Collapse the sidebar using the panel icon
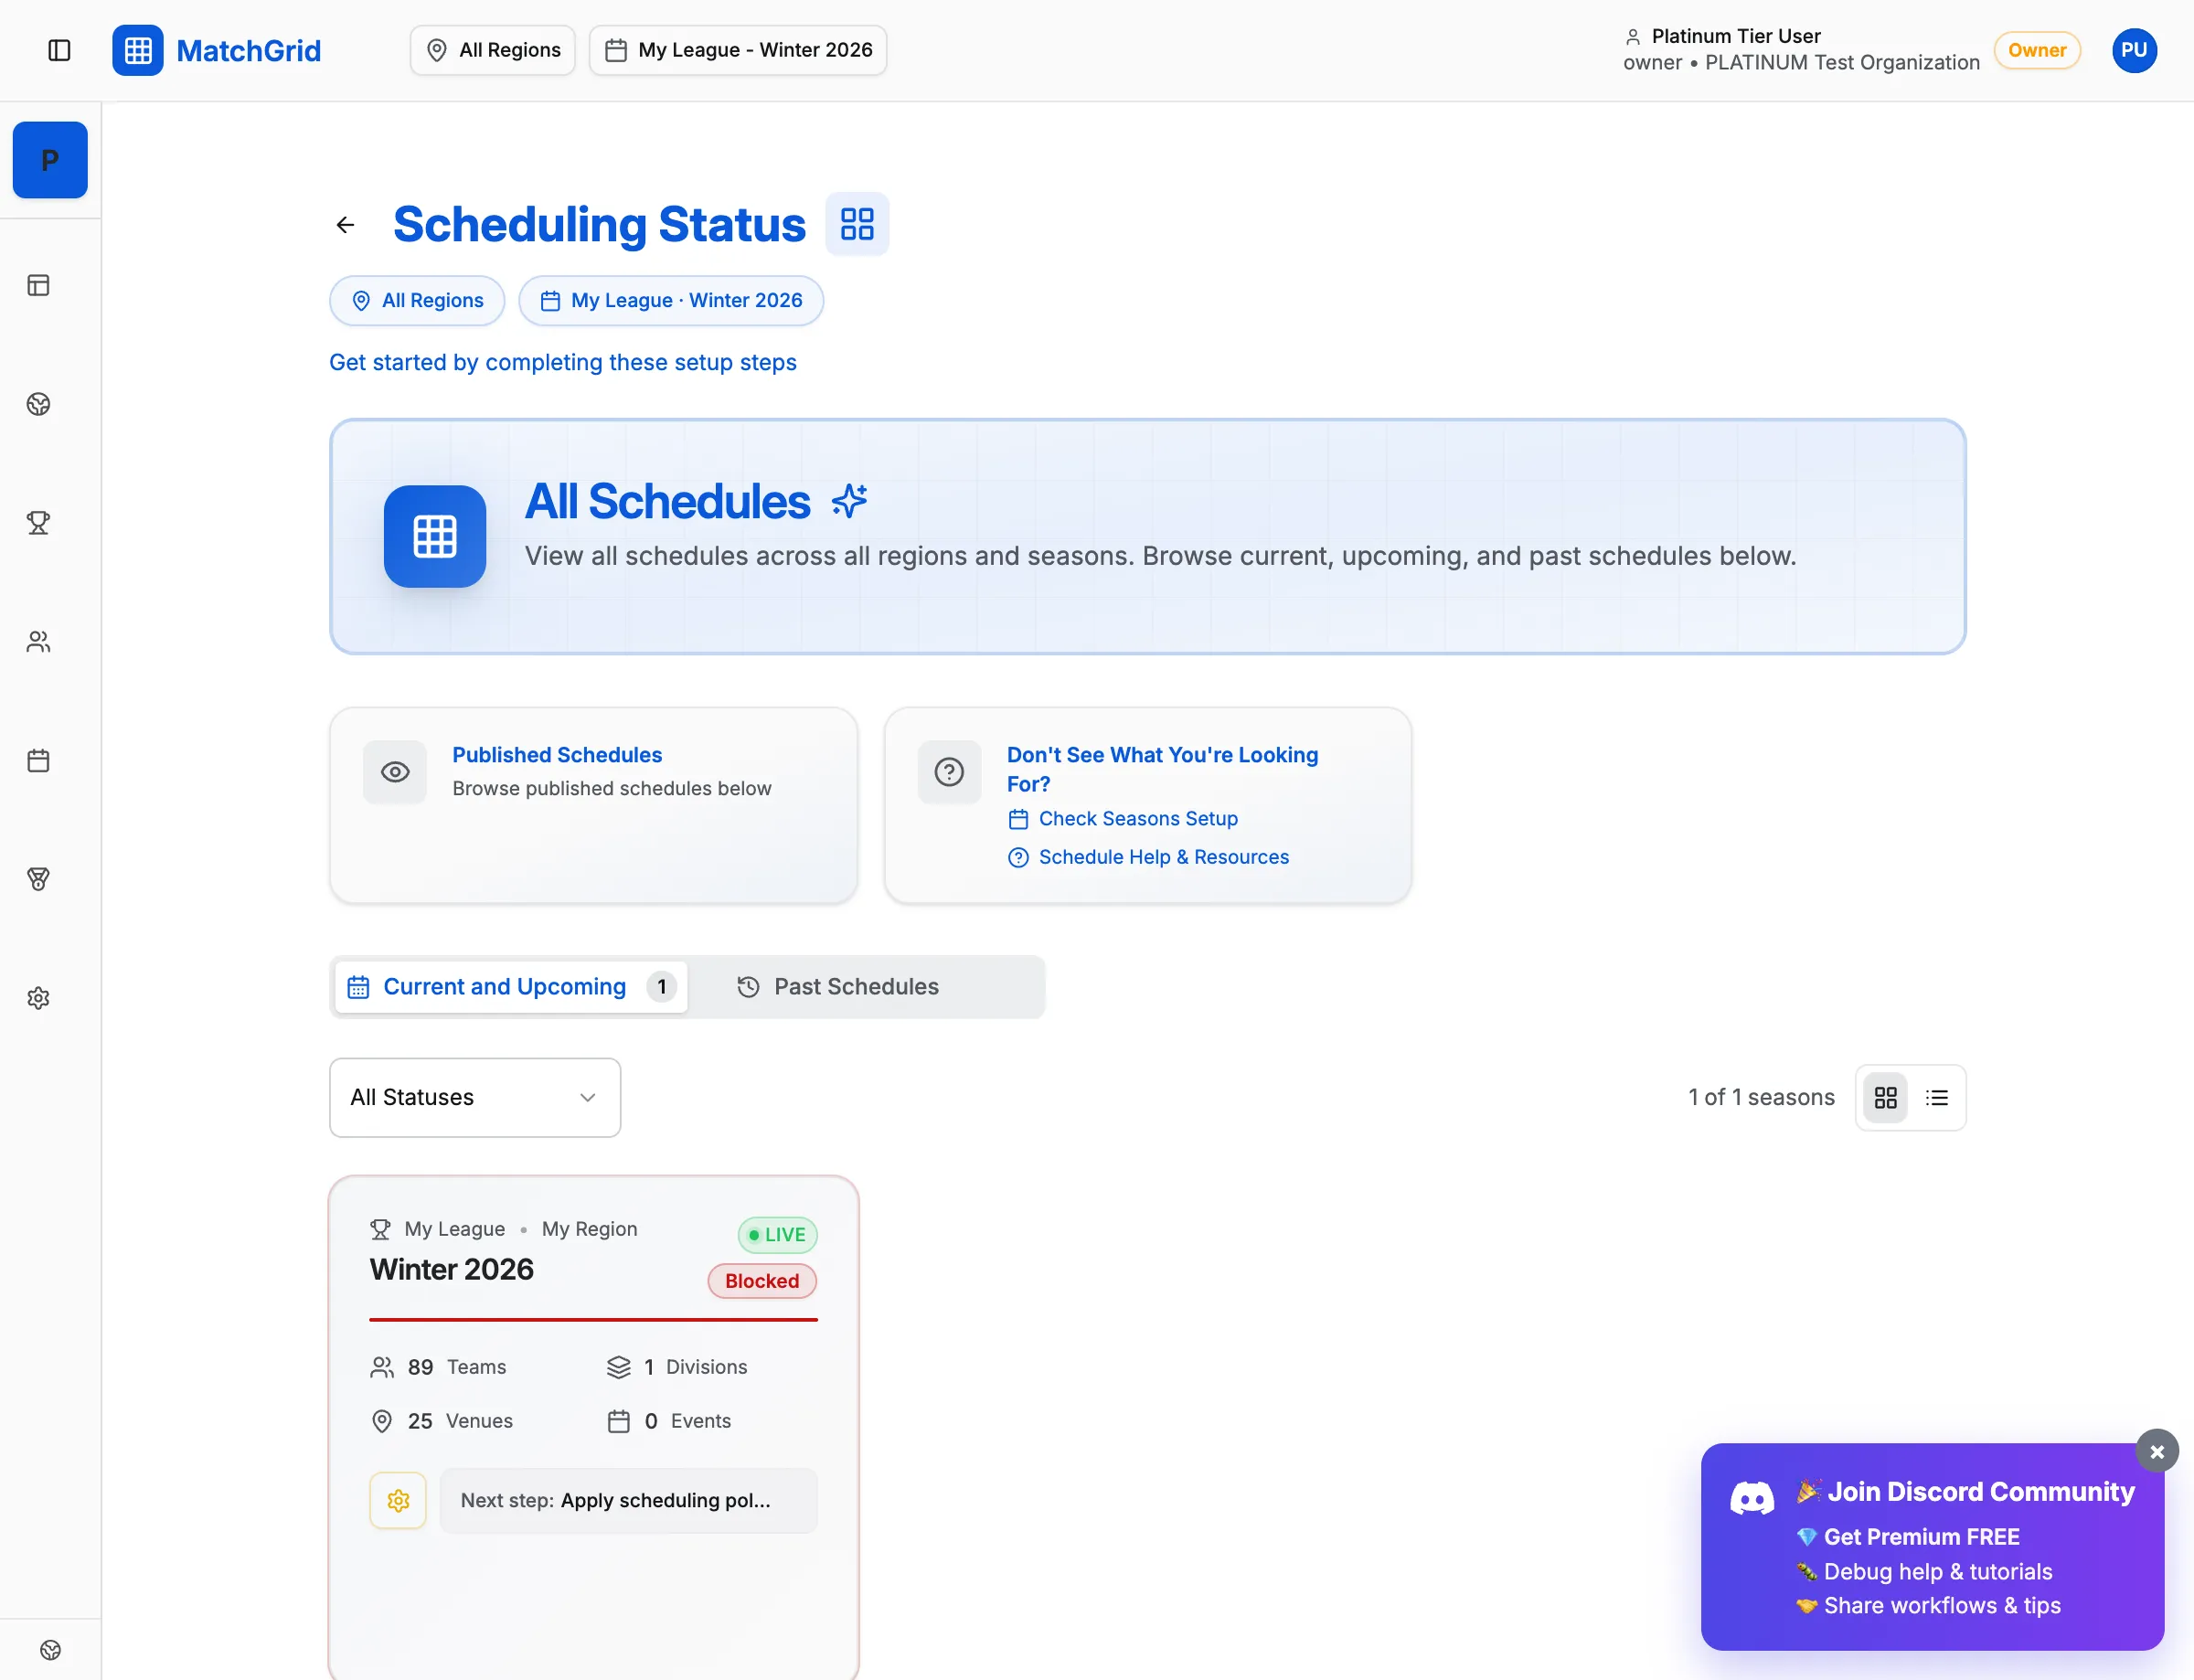The width and height of the screenshot is (2194, 1680). (x=60, y=50)
